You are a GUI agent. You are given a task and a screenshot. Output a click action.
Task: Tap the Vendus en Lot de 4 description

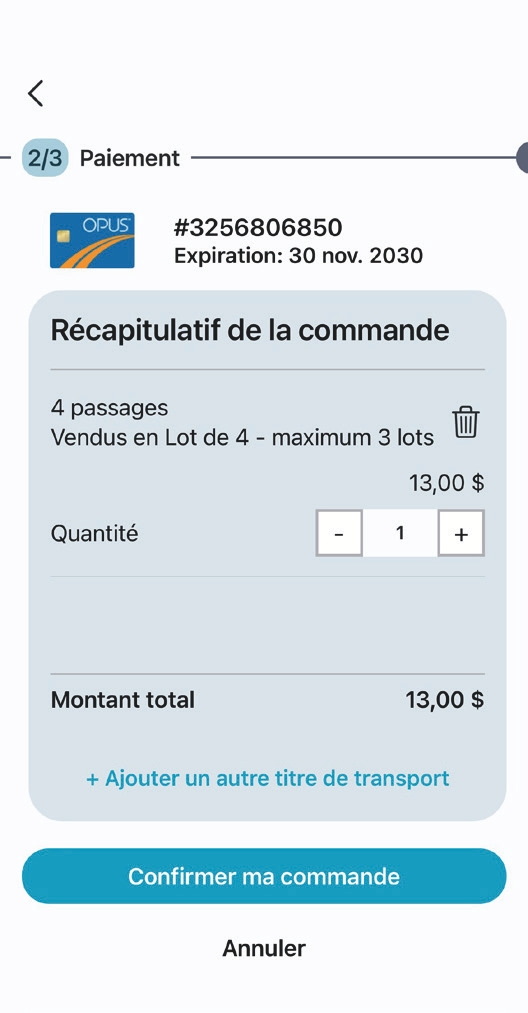242,437
